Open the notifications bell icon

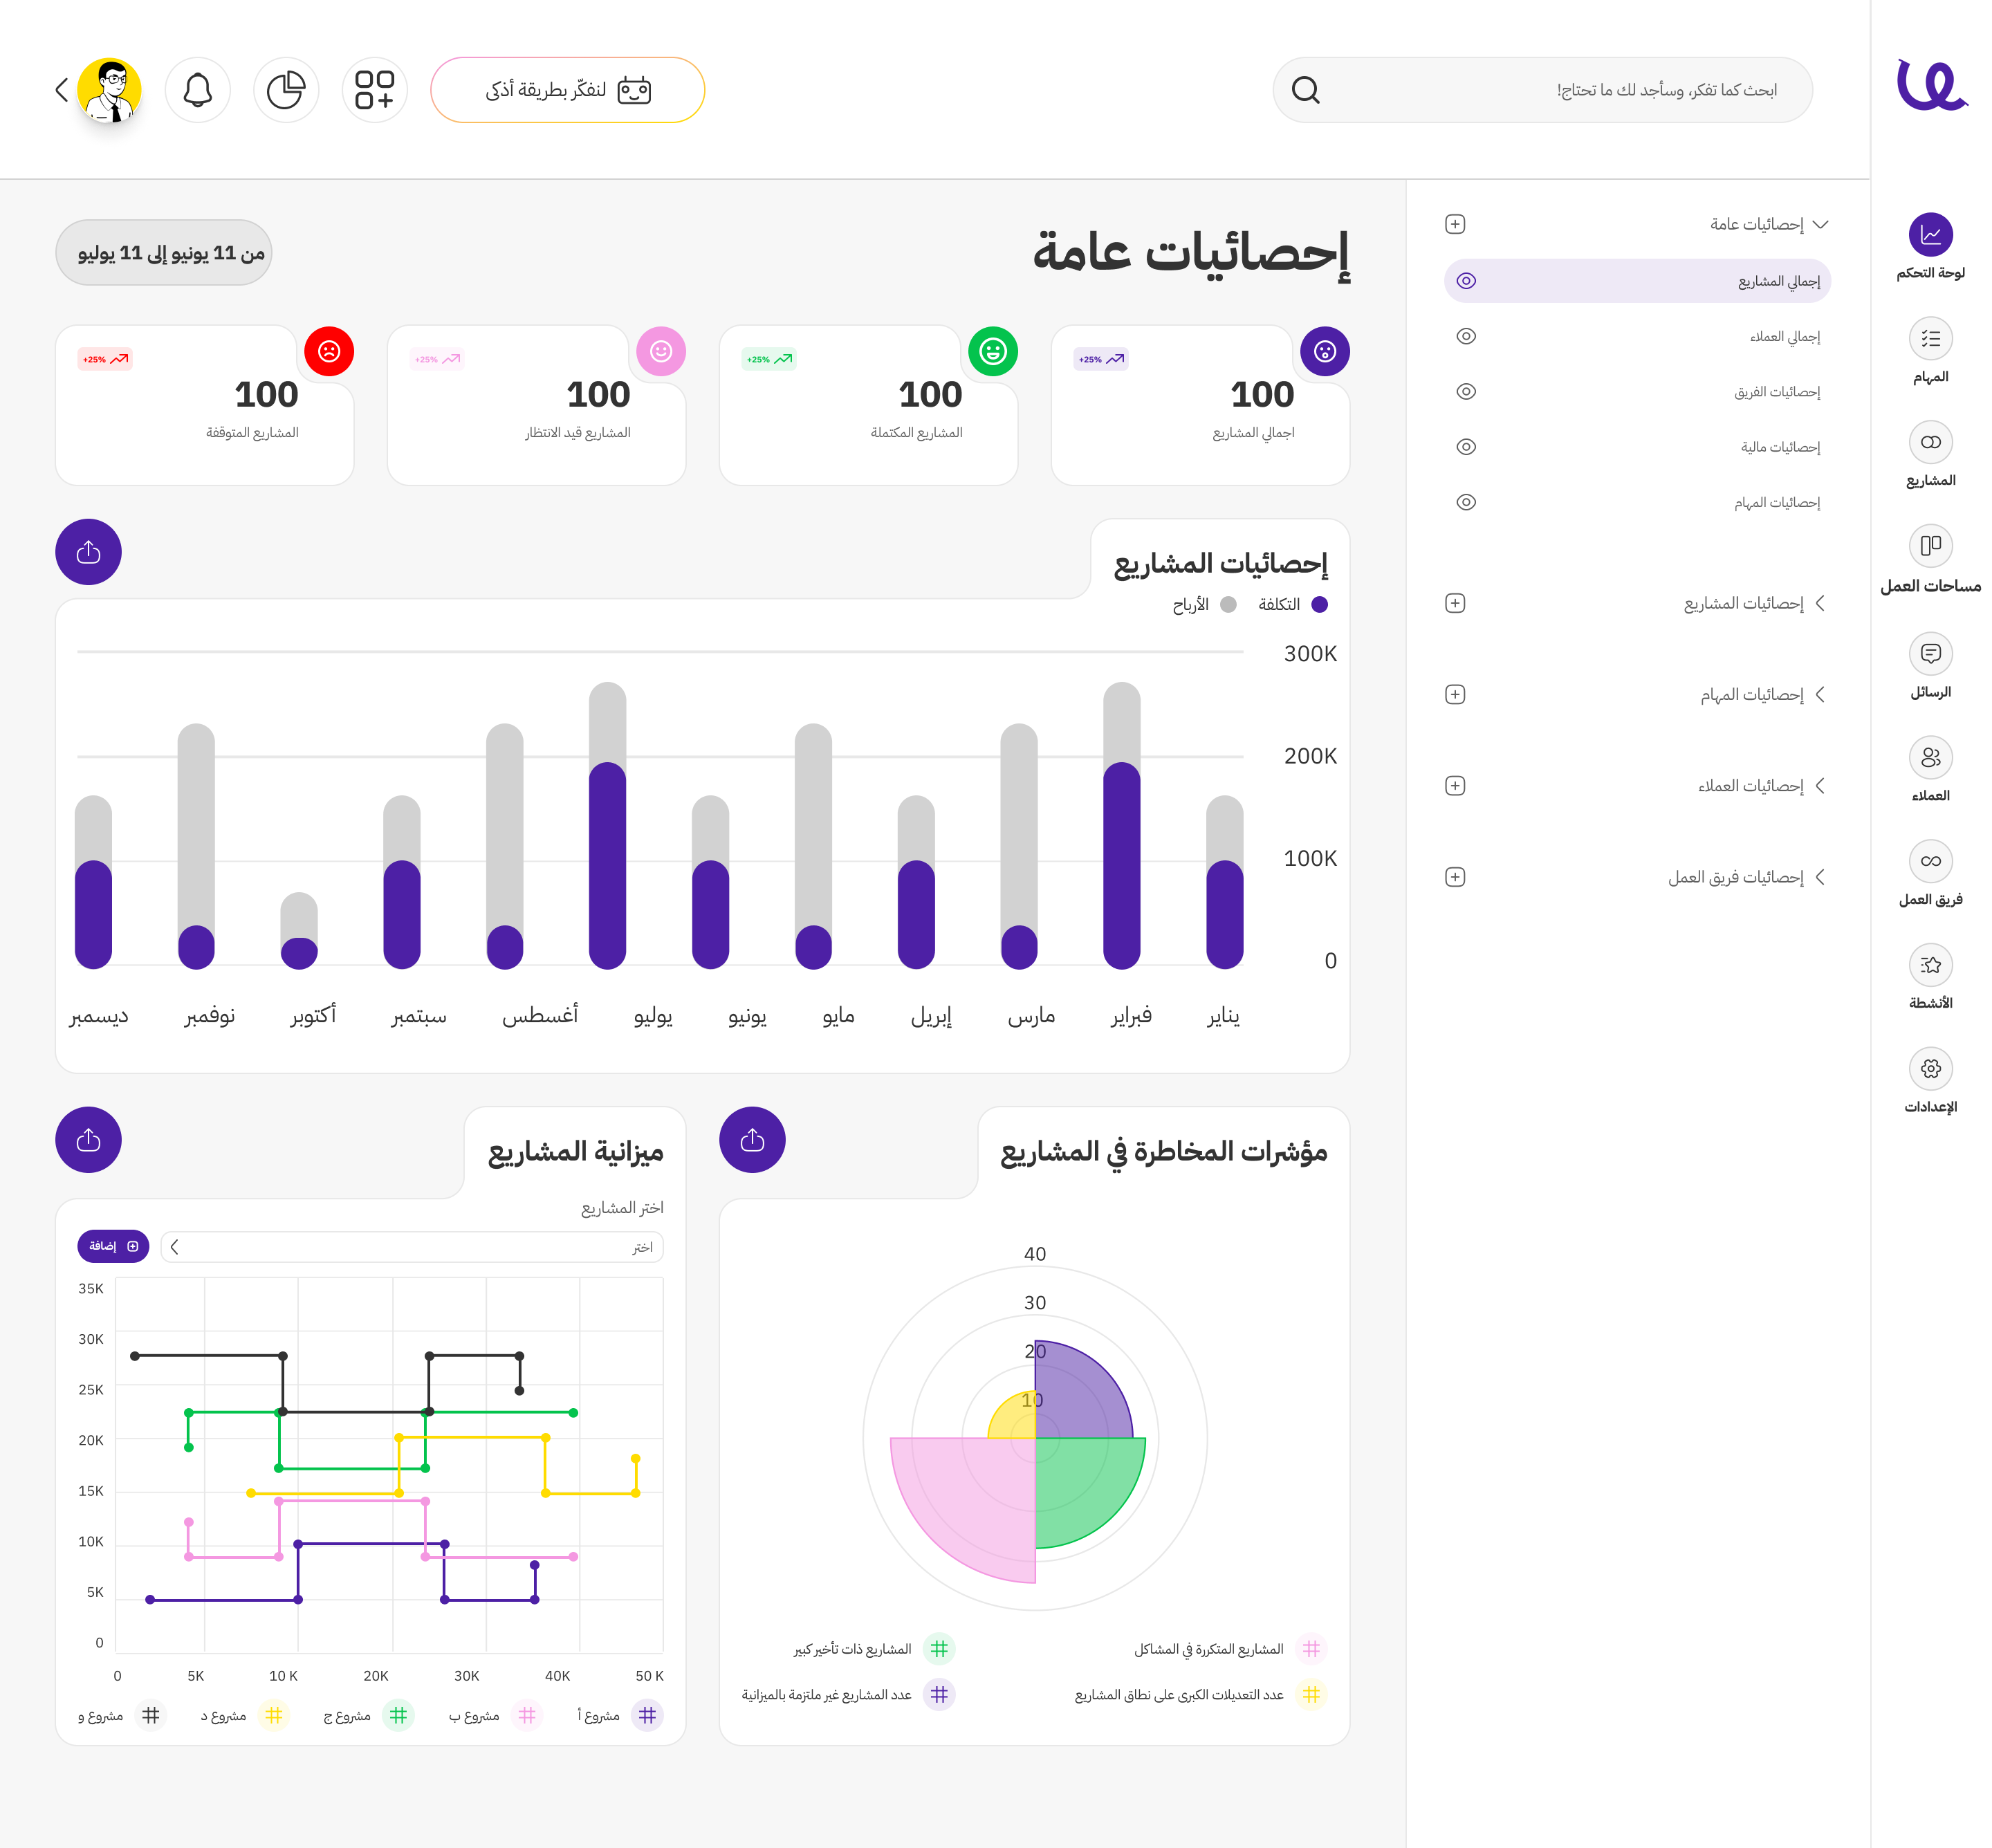[x=197, y=90]
